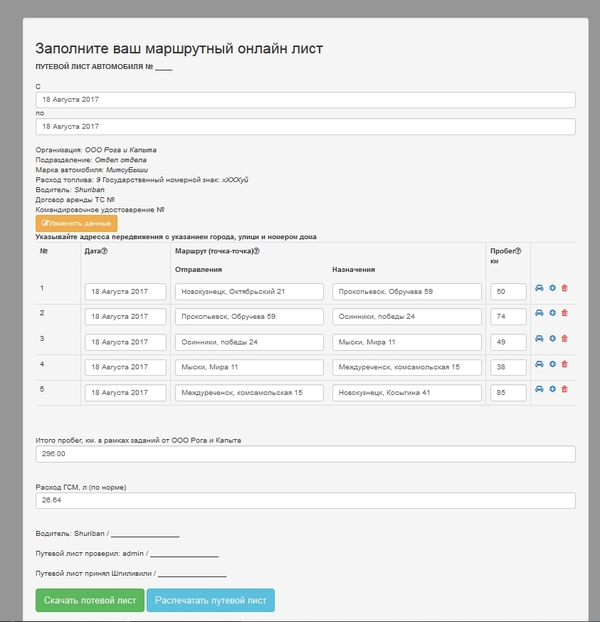600x622 pixels.
Task: Click the car icon in row 2
Action: point(540,313)
